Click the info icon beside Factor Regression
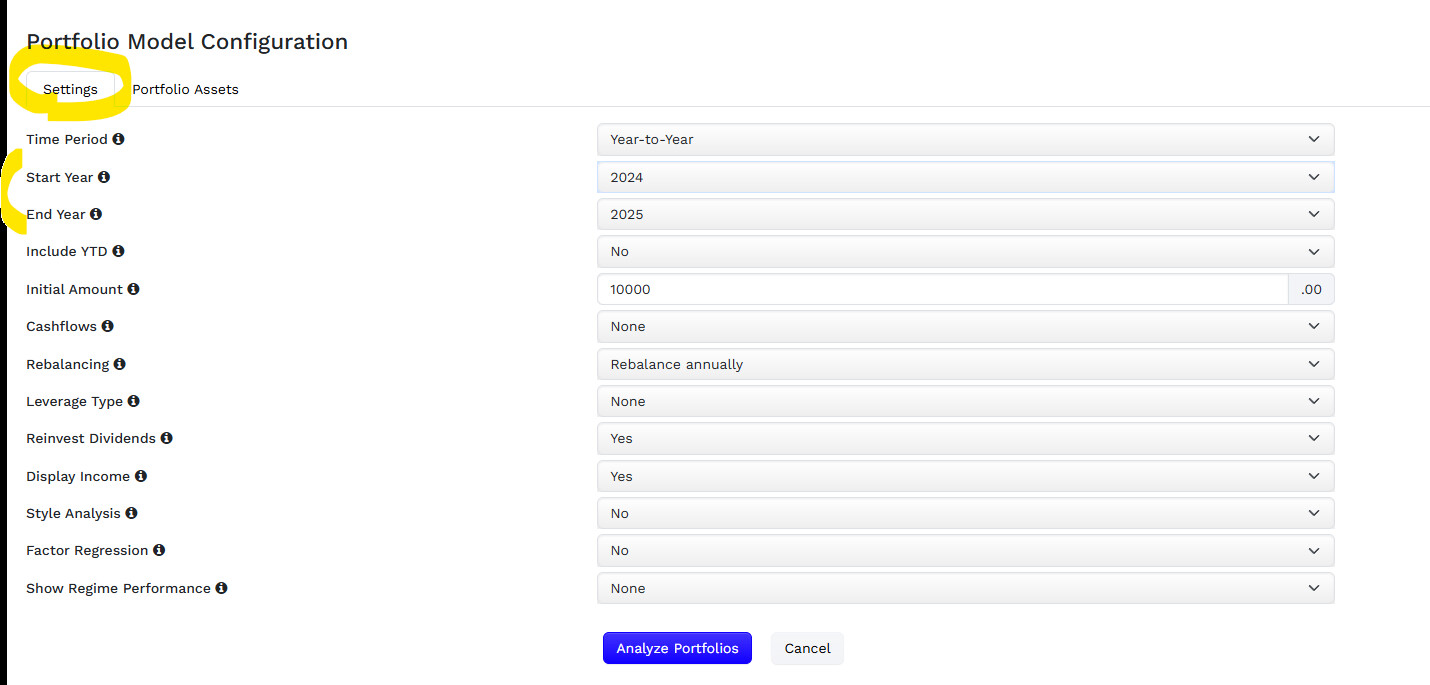The height and width of the screenshot is (685, 1430). (x=159, y=550)
